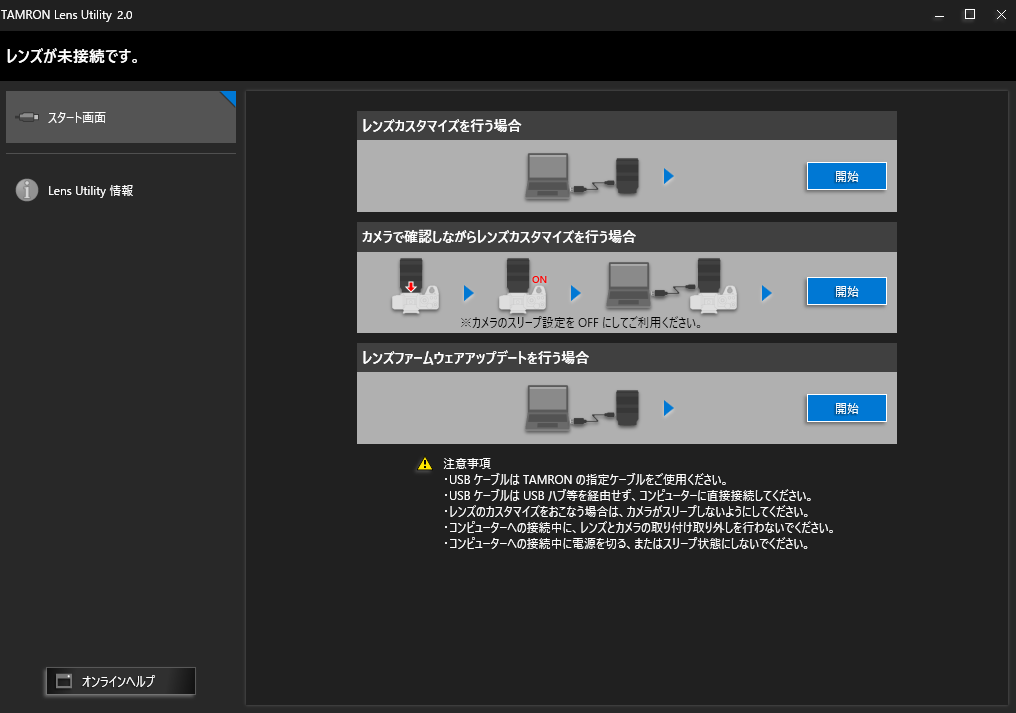The height and width of the screenshot is (713, 1016).
Task: Click the レンズファームウェアアップデートを行う場合 heading
Action: click(x=475, y=358)
